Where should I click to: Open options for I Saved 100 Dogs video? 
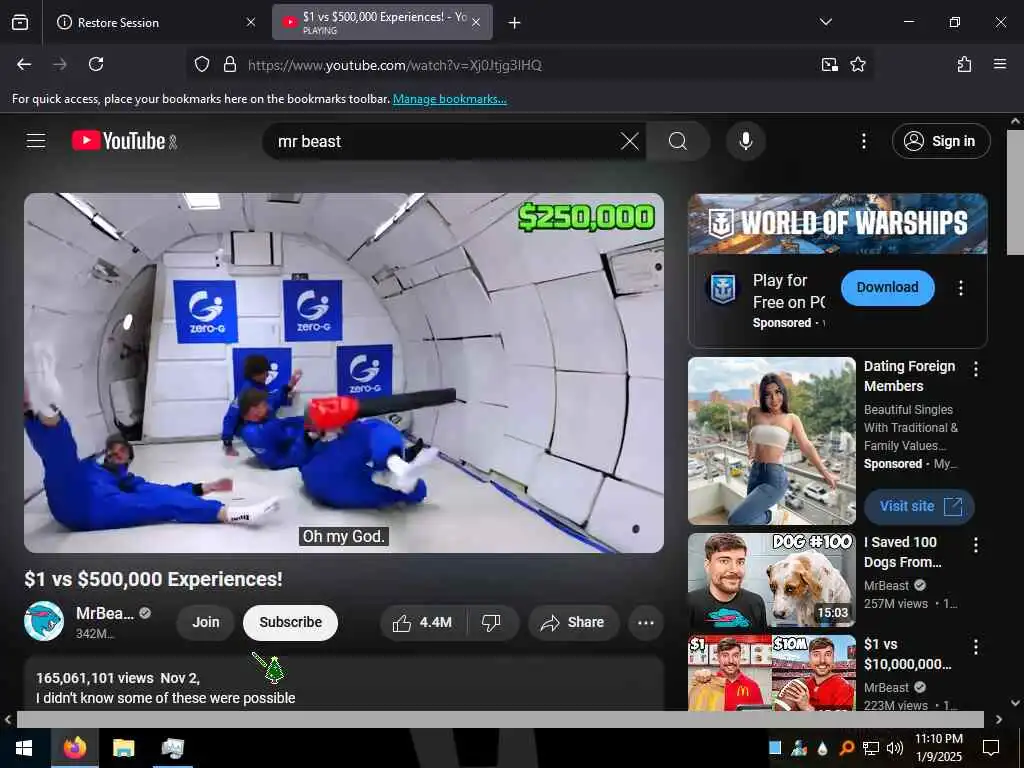(x=976, y=545)
